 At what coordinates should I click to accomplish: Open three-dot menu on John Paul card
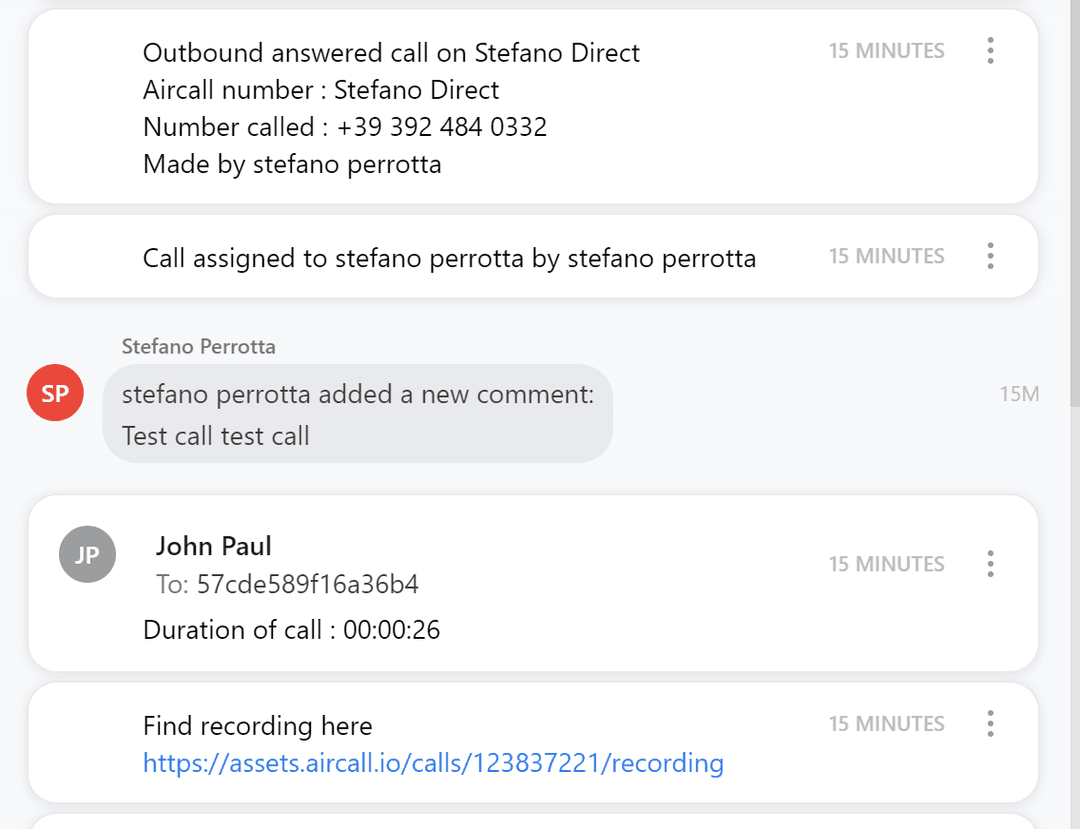click(x=990, y=564)
